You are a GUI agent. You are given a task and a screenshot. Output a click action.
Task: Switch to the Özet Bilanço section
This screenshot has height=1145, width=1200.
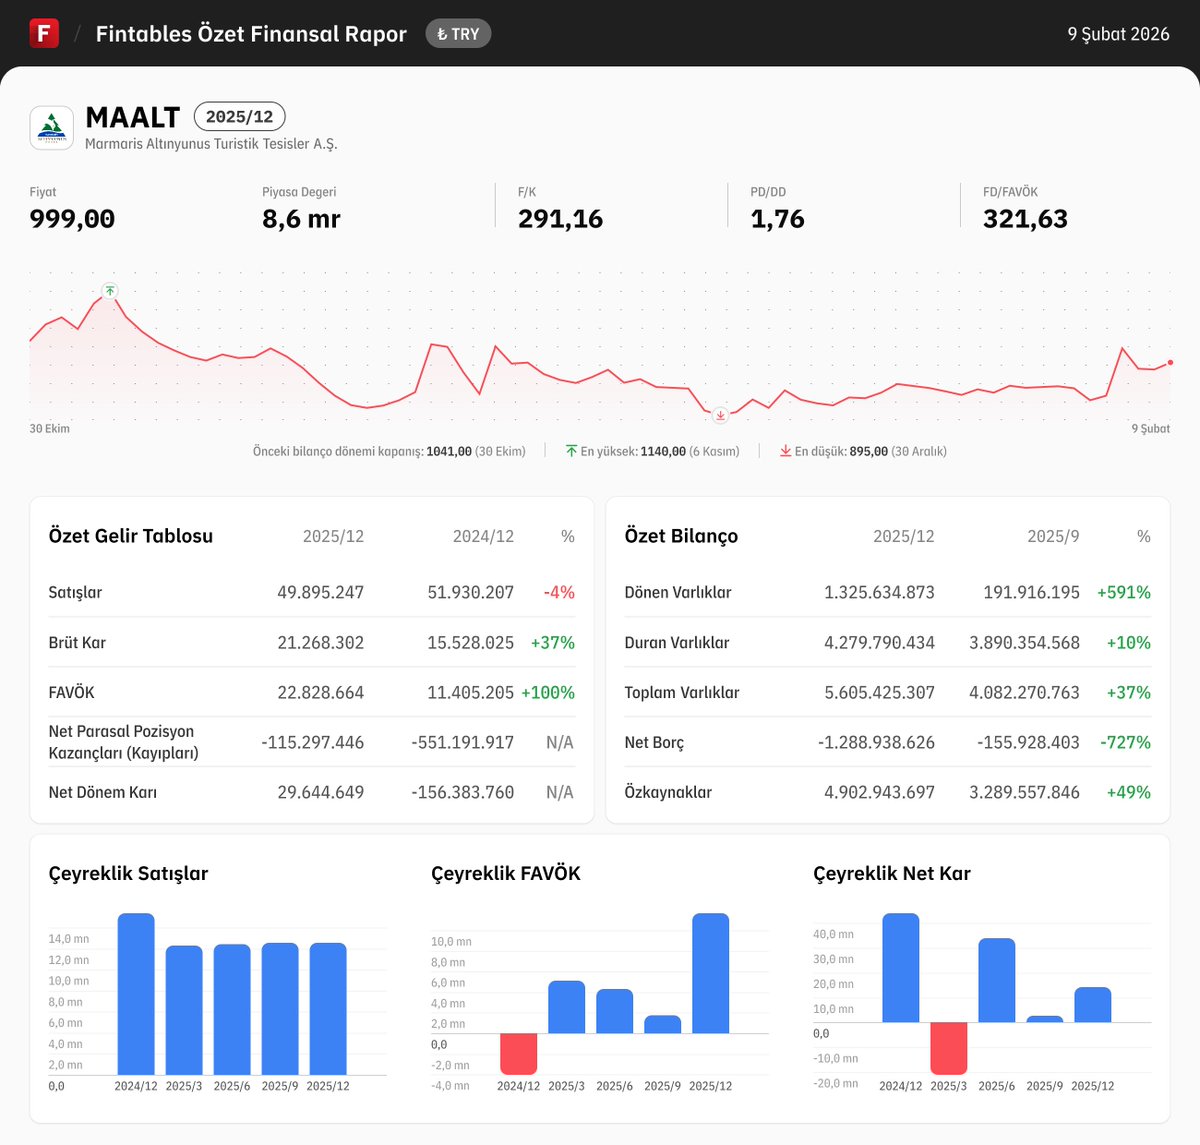(x=681, y=536)
